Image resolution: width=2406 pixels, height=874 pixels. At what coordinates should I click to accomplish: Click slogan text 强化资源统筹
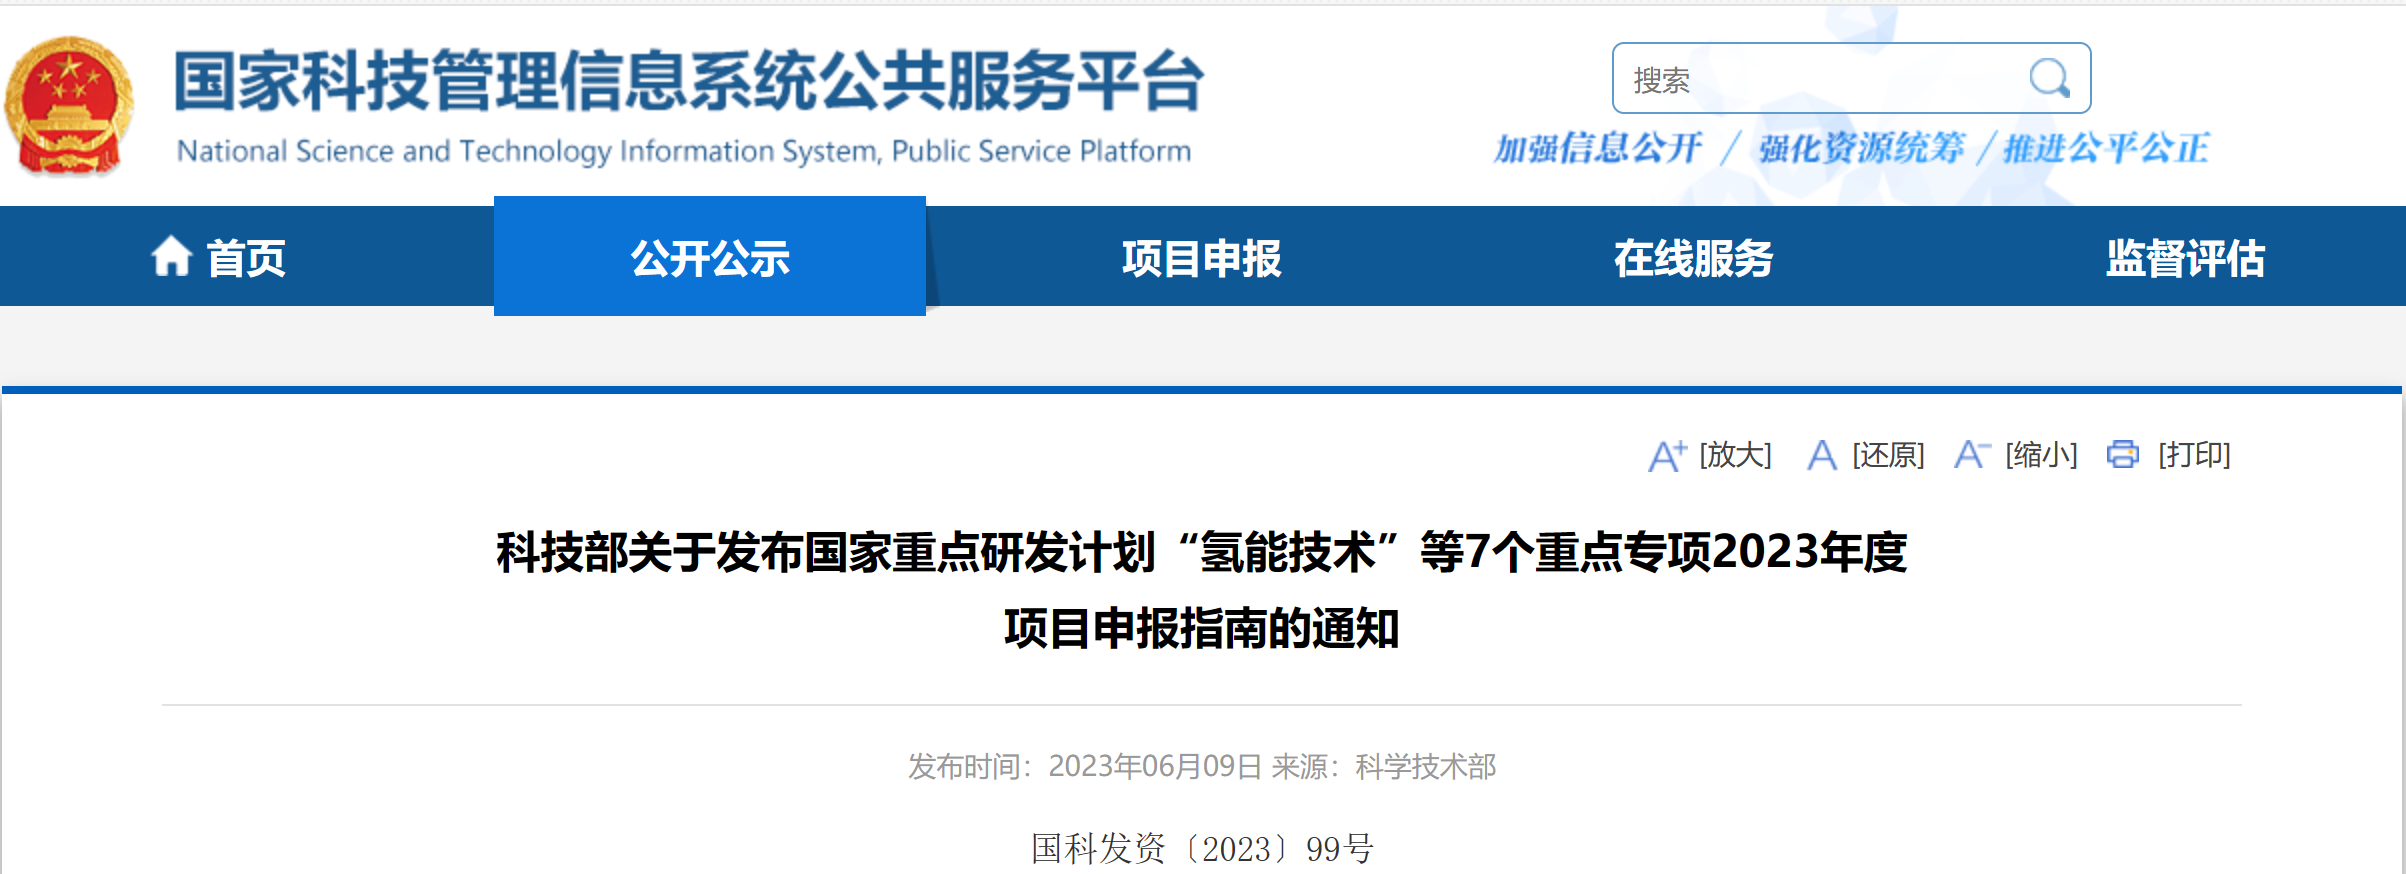point(1861,148)
